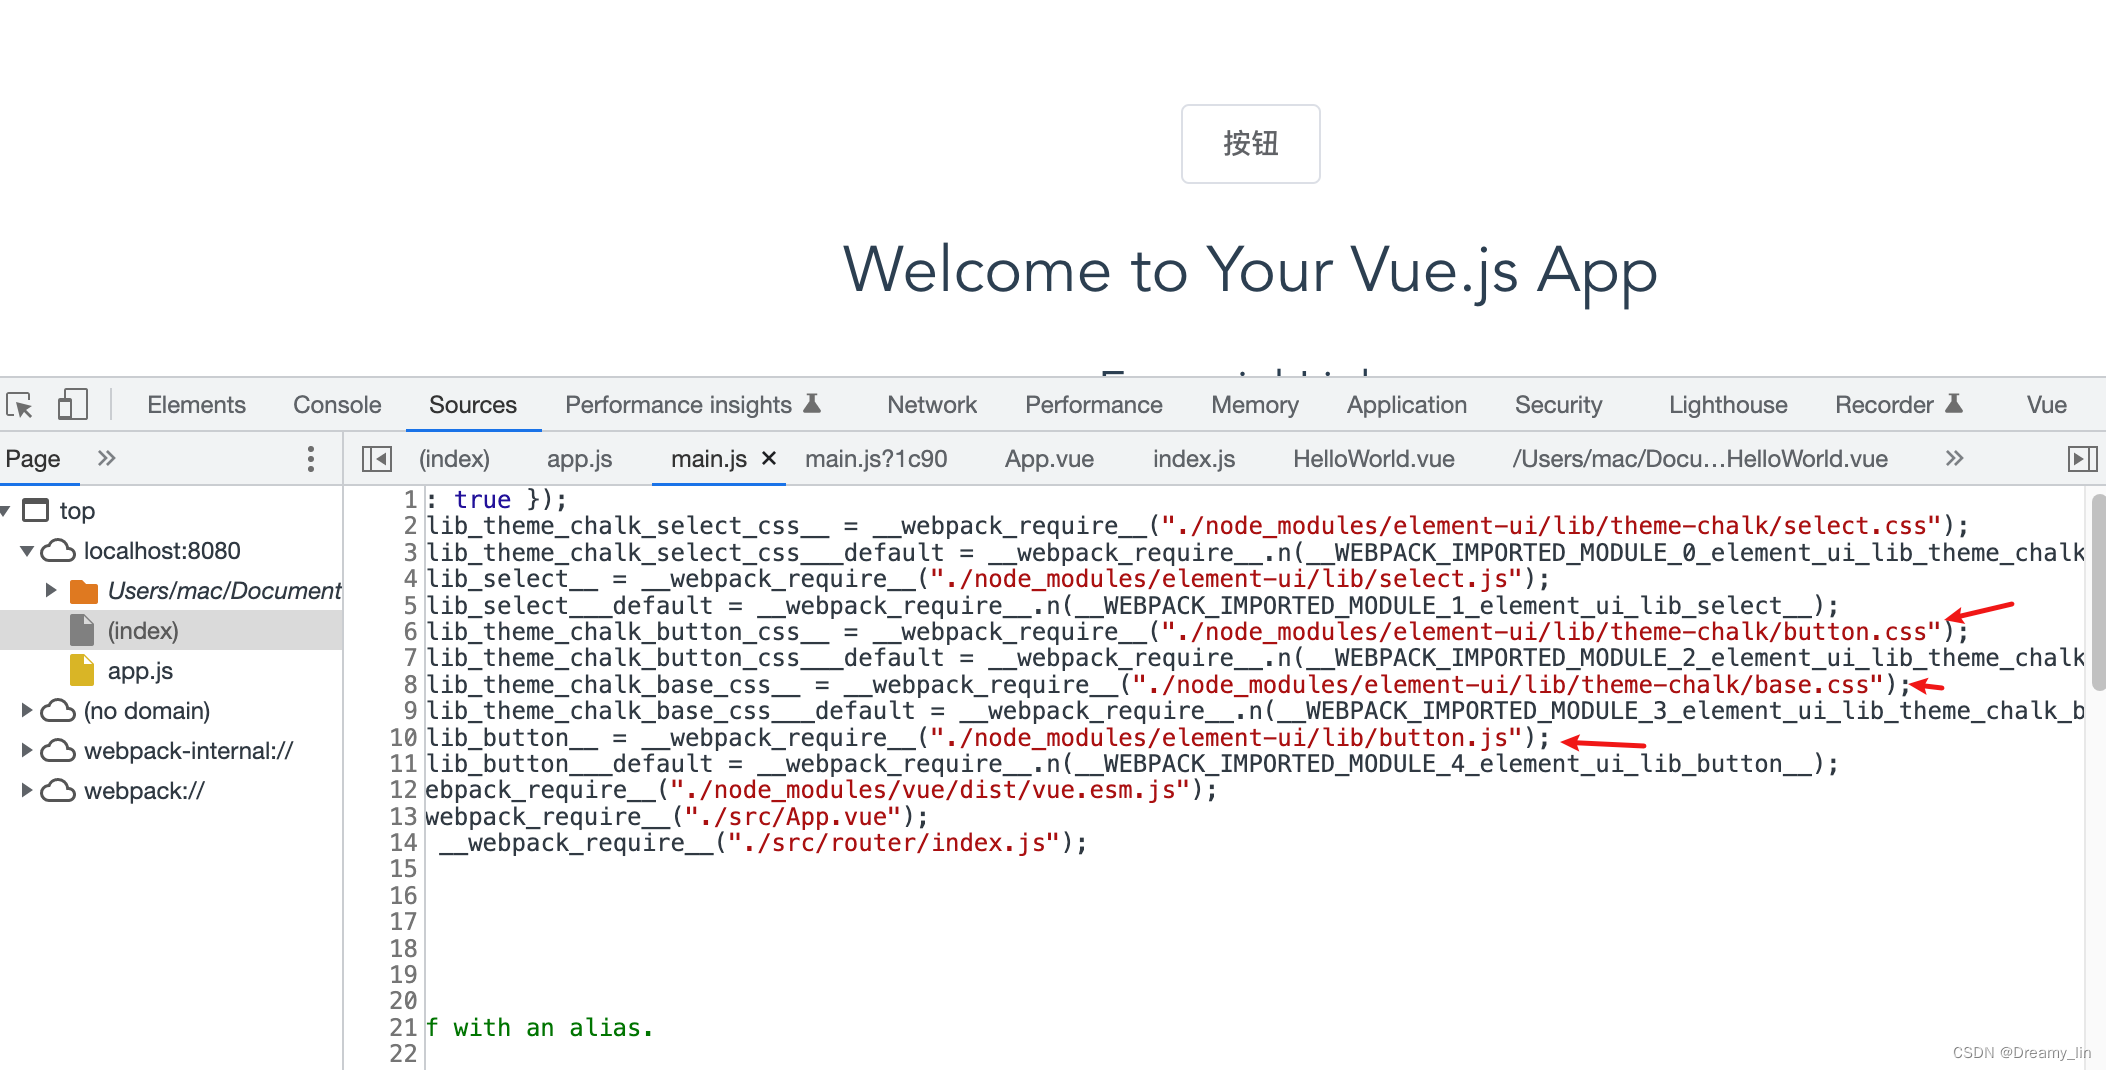Select the Sources tab
The width and height of the screenshot is (2106, 1070).
coord(473,405)
